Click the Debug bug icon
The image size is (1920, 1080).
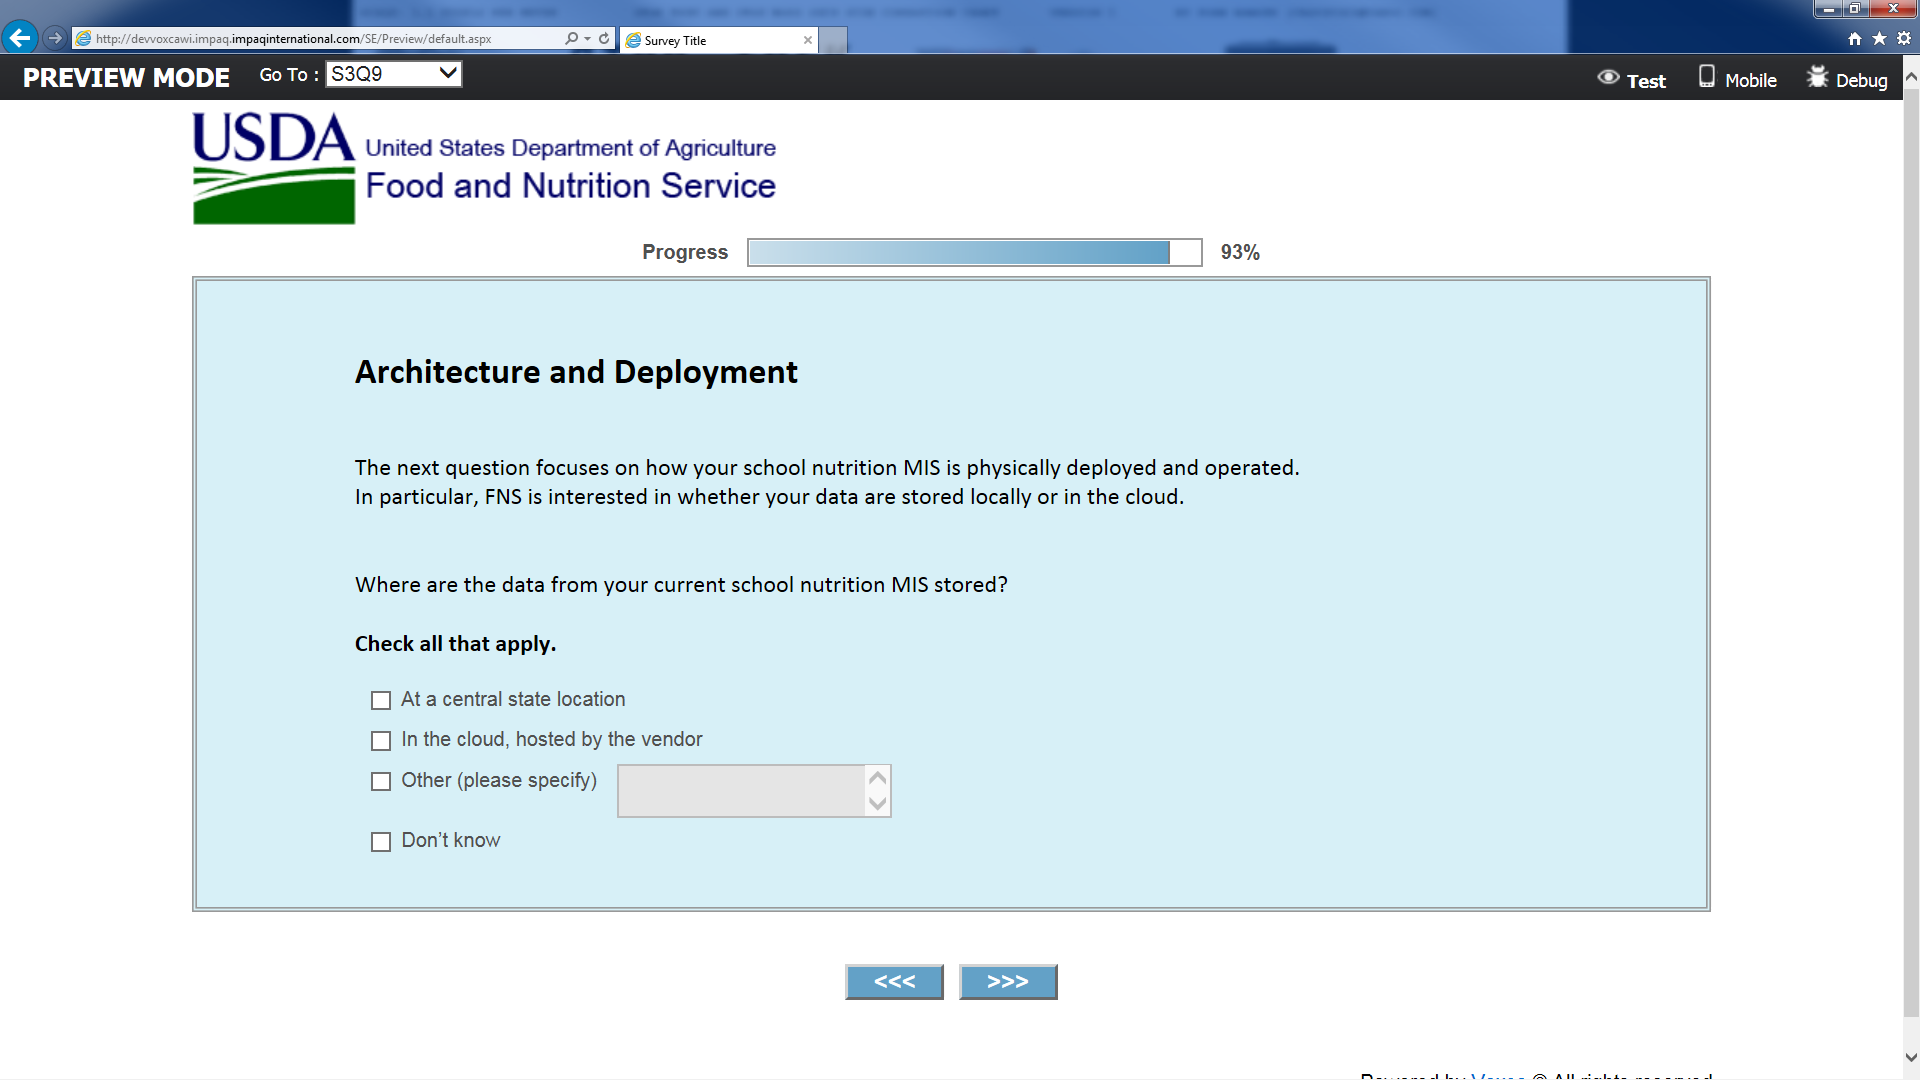point(1817,78)
